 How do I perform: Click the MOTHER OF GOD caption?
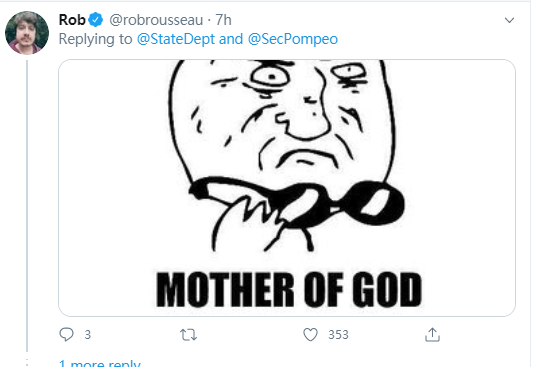(x=289, y=290)
